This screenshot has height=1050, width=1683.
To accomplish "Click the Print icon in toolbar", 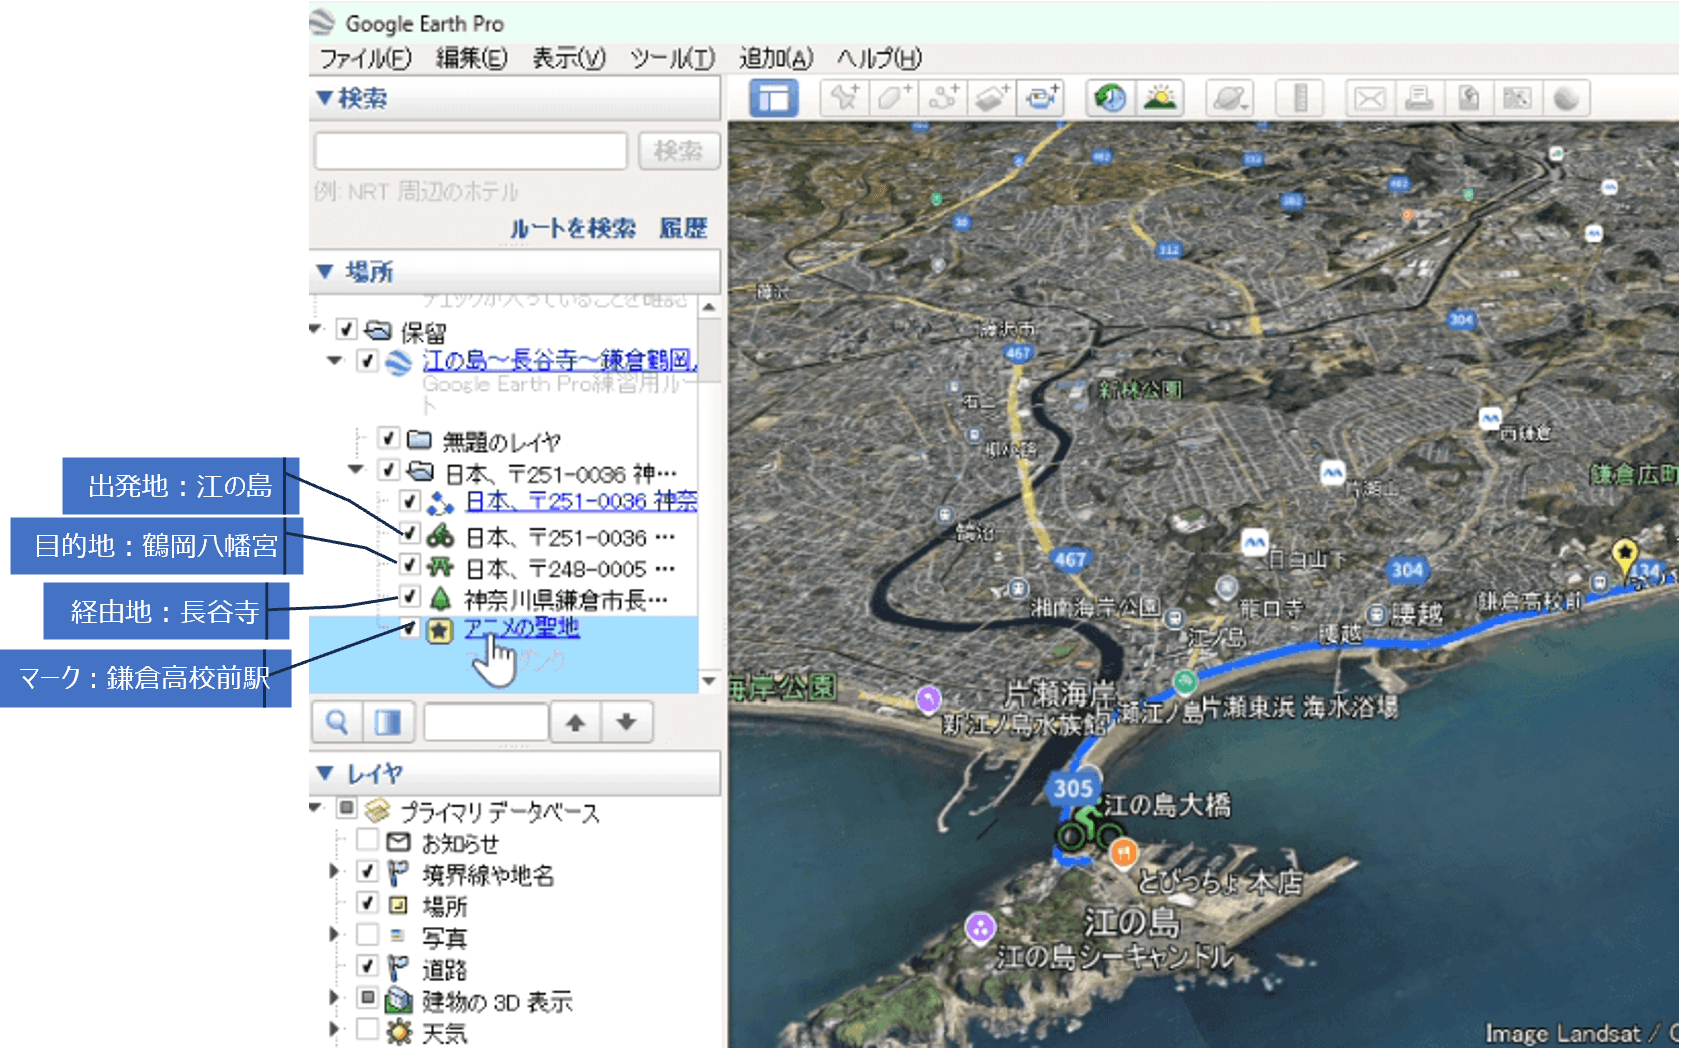I will click(1419, 98).
